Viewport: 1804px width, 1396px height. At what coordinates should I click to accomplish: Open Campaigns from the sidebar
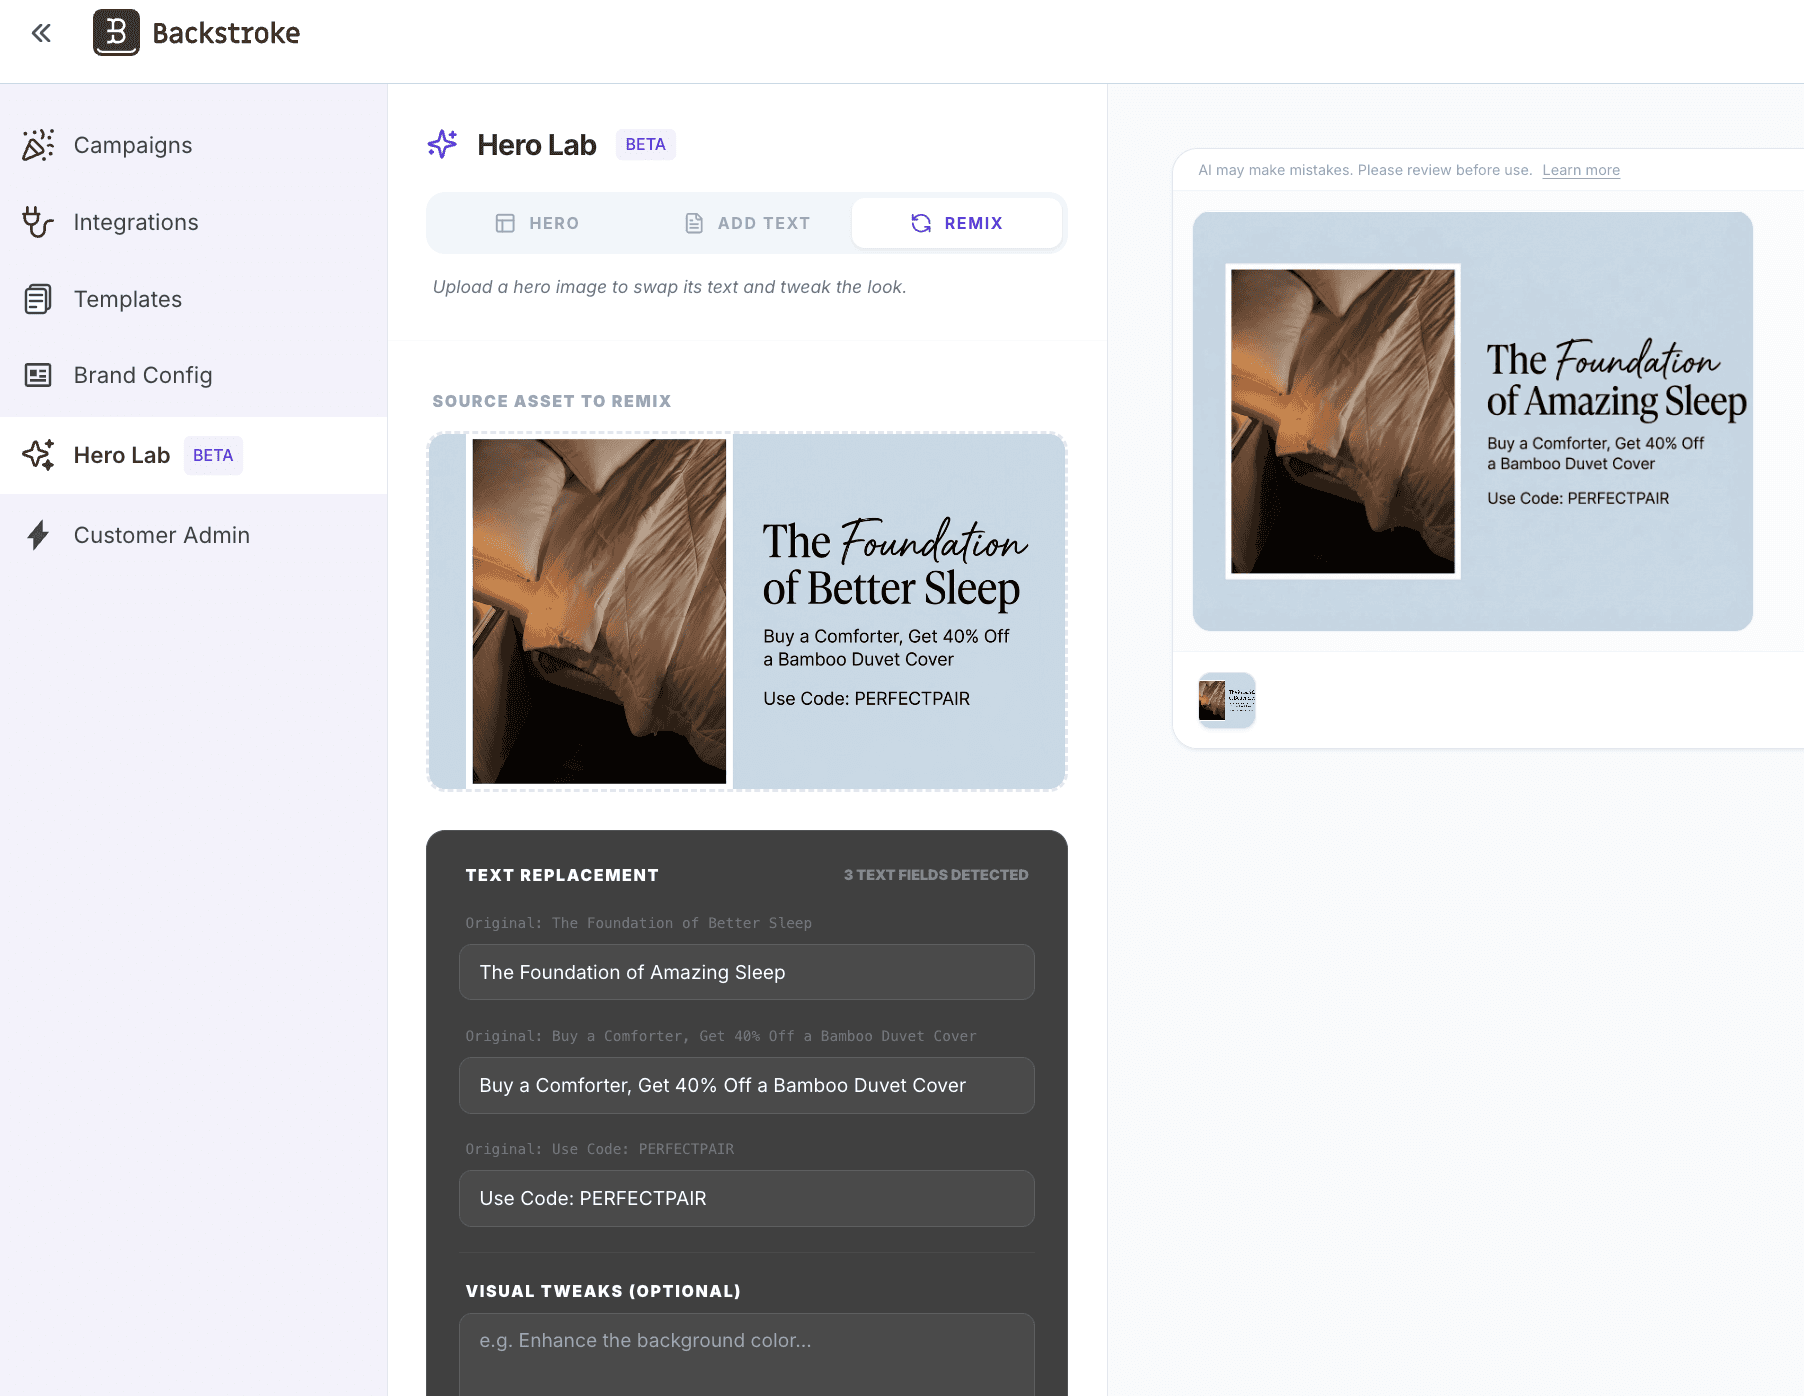(194, 145)
